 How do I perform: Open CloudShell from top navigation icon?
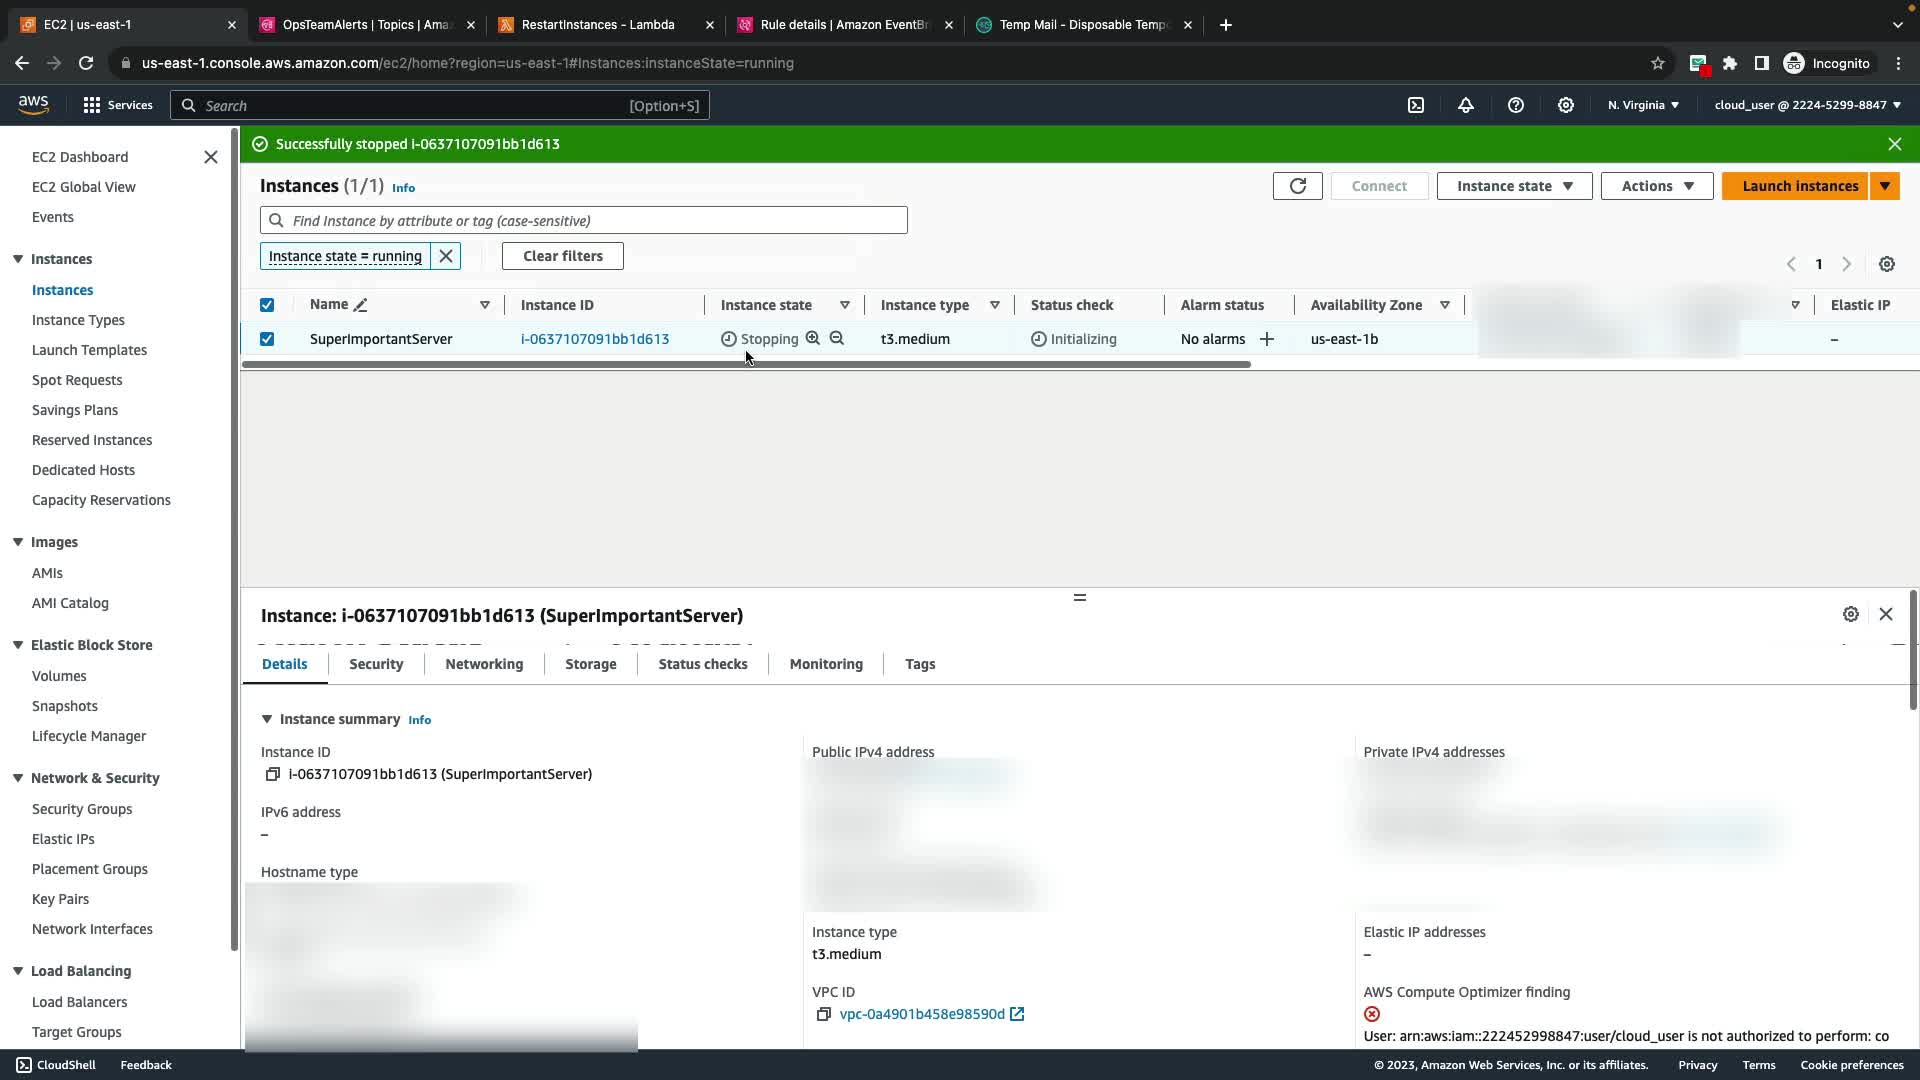1416,105
